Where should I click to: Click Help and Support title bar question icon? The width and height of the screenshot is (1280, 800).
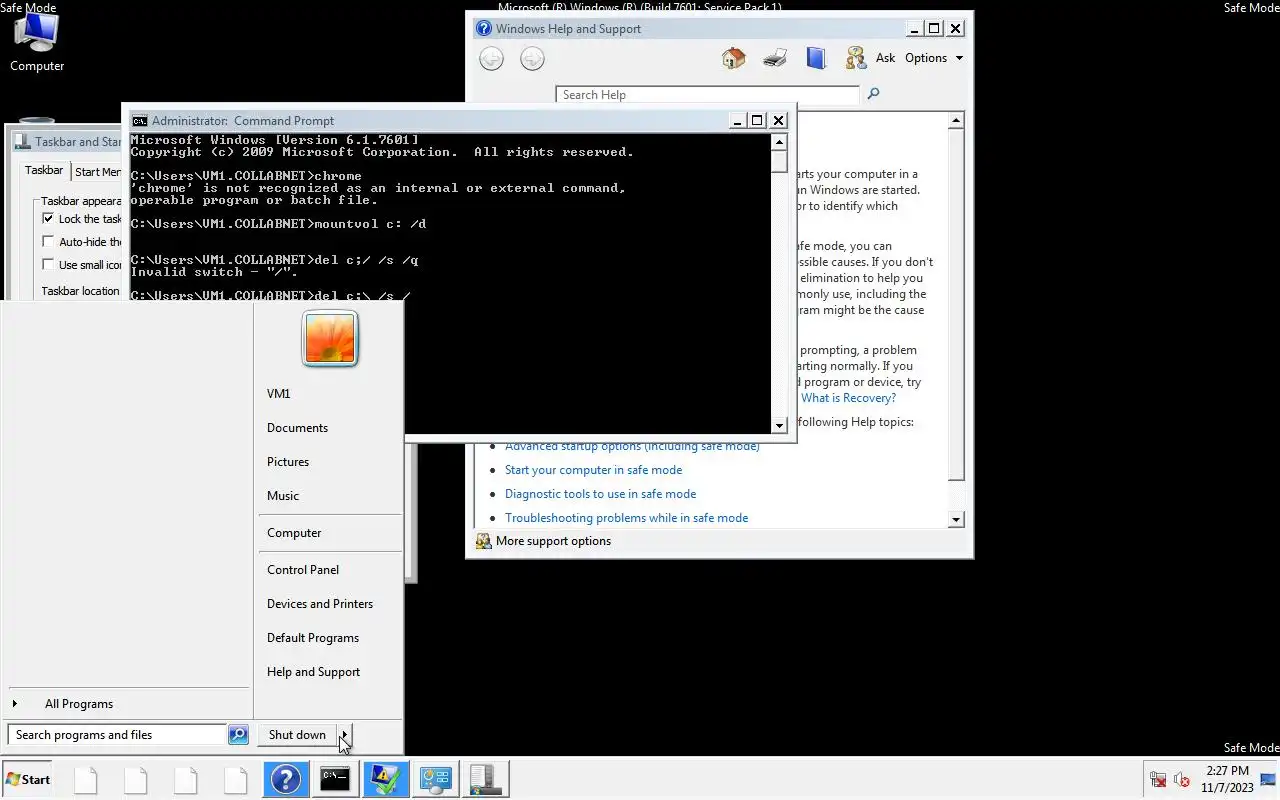pos(484,28)
